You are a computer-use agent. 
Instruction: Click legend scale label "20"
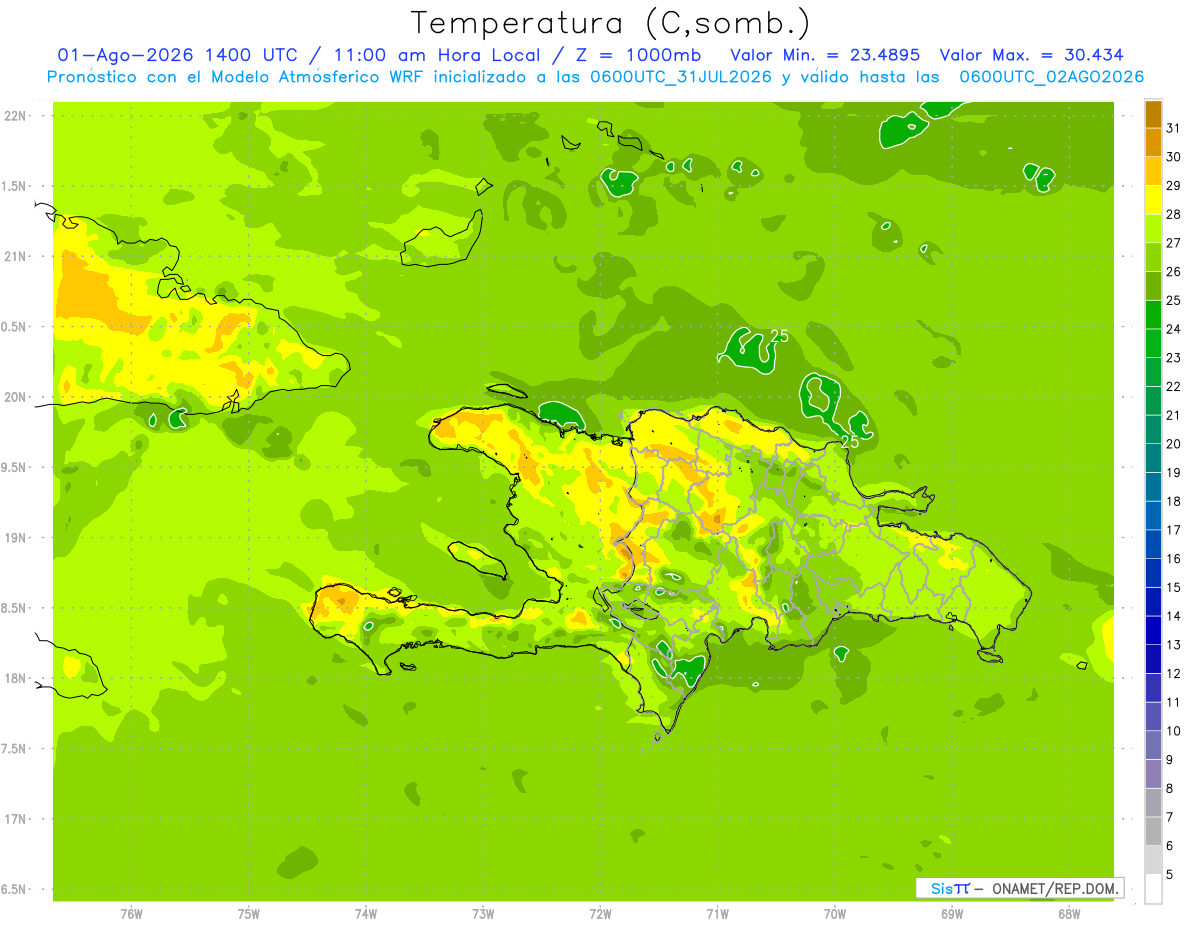[x=1174, y=444]
